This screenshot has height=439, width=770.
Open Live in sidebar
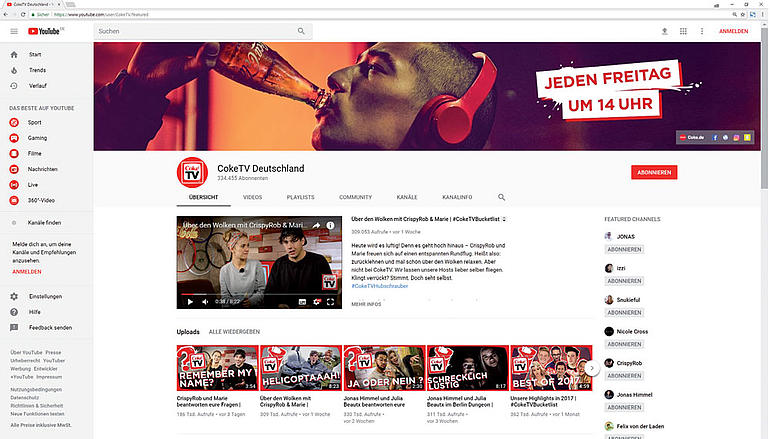pyautogui.click(x=32, y=185)
